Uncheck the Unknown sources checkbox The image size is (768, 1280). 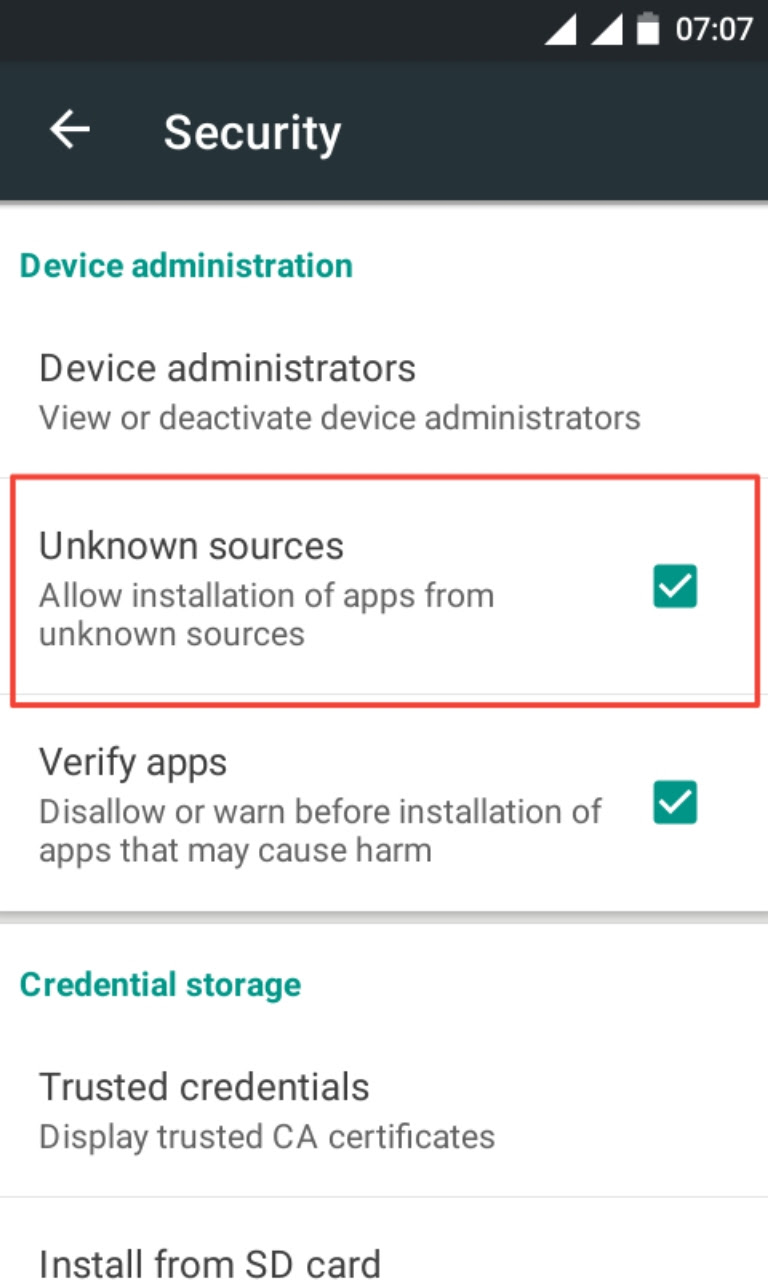tap(675, 587)
